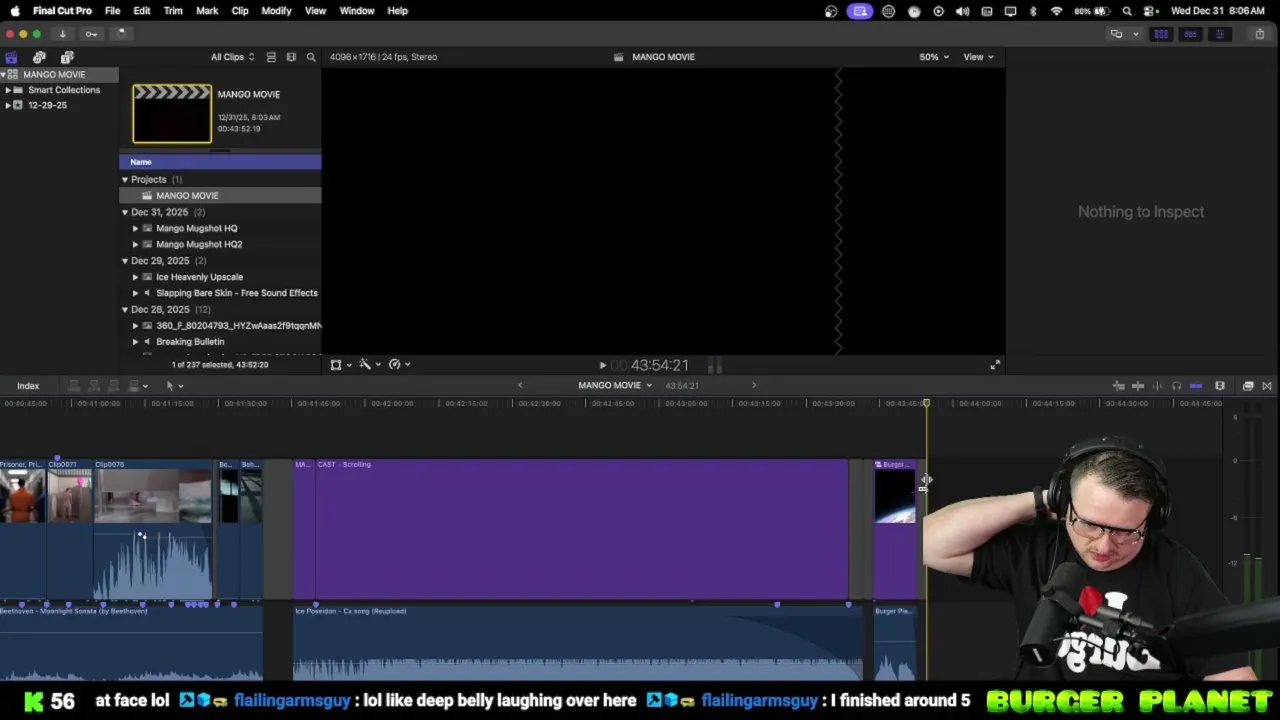Expand the Mango Mugshot HQ clip
The image size is (1280, 720).
[135, 228]
